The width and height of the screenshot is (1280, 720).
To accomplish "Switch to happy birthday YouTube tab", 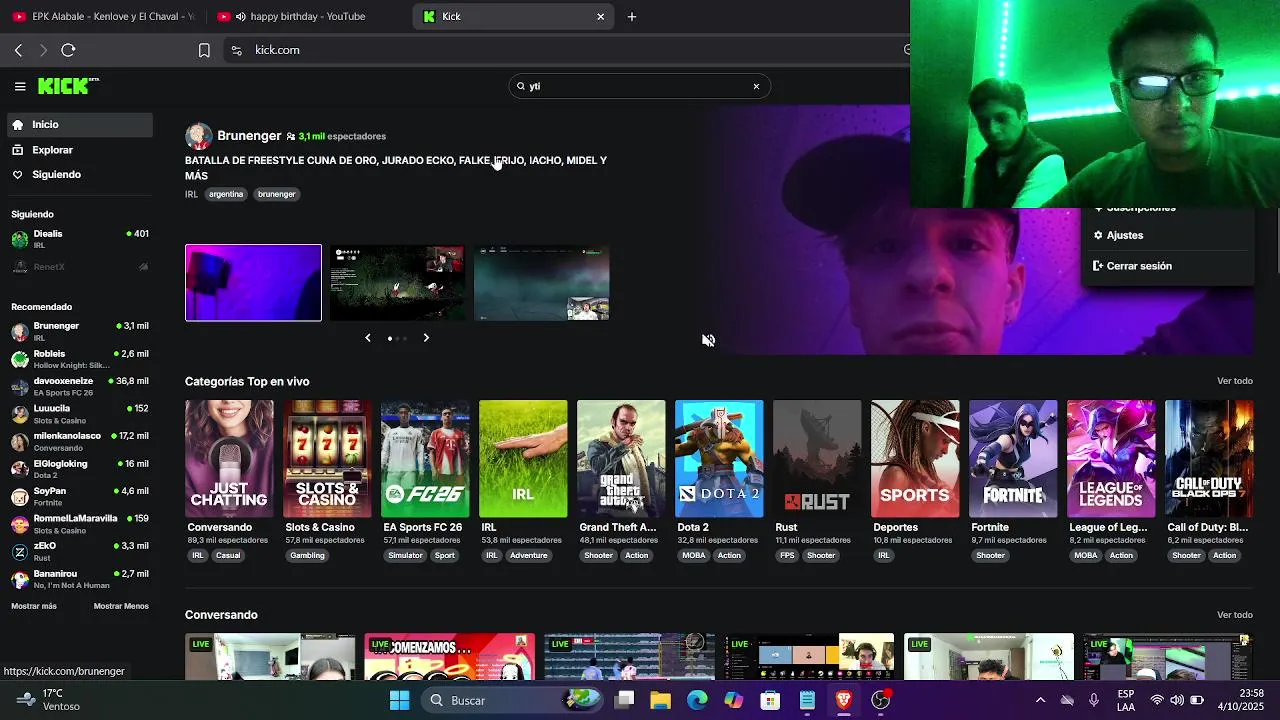I will [x=305, y=16].
